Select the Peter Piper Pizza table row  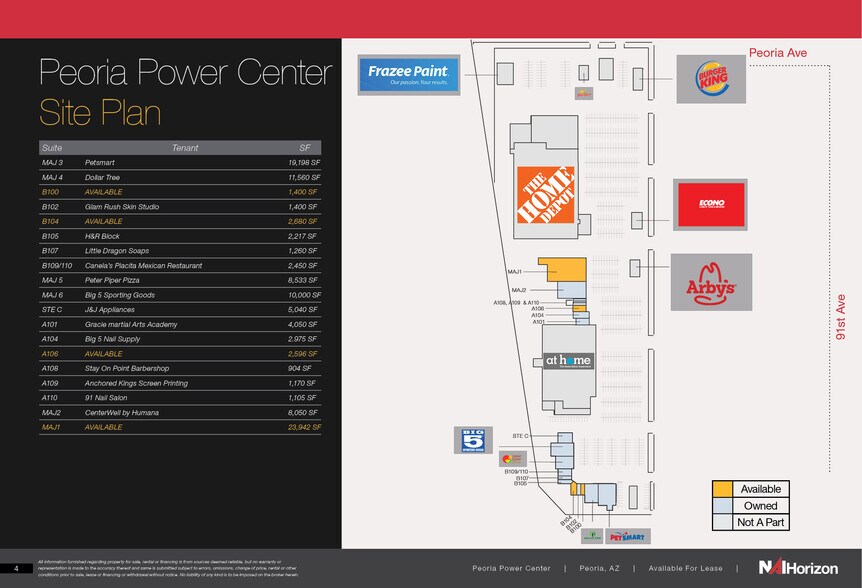[x=180, y=280]
